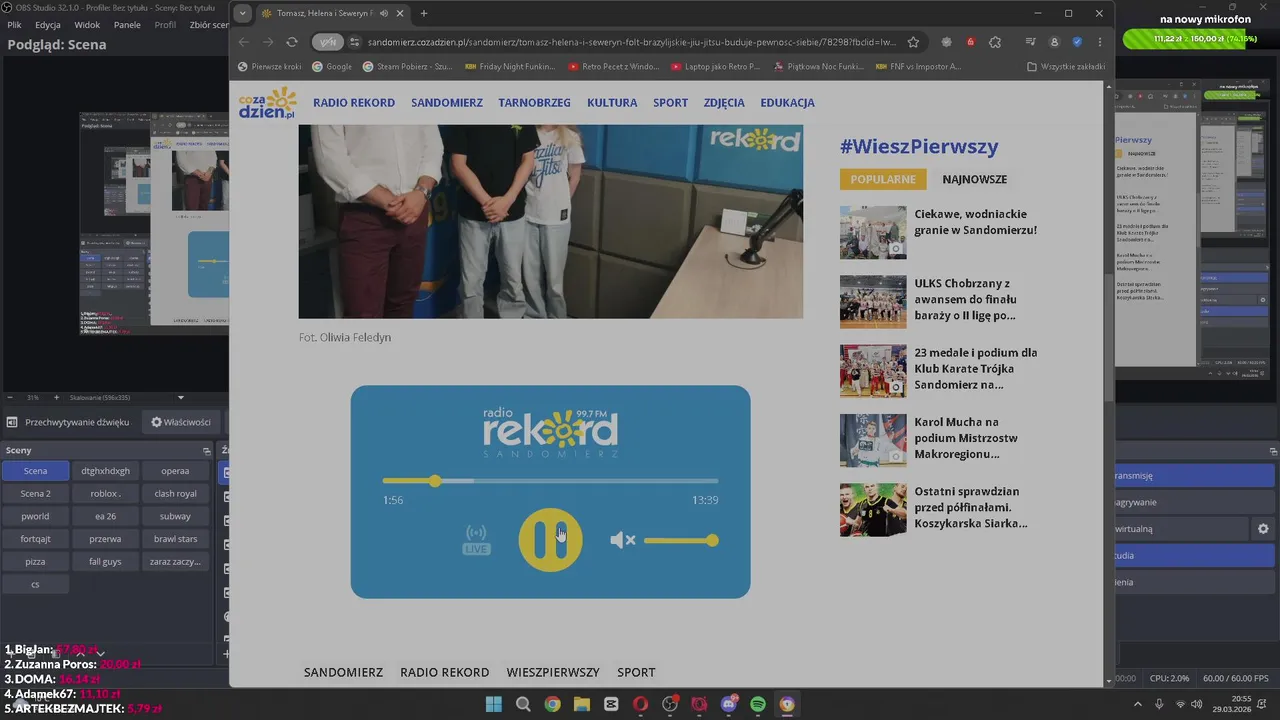Pop out the Sceny dock panel icon

[207, 451]
